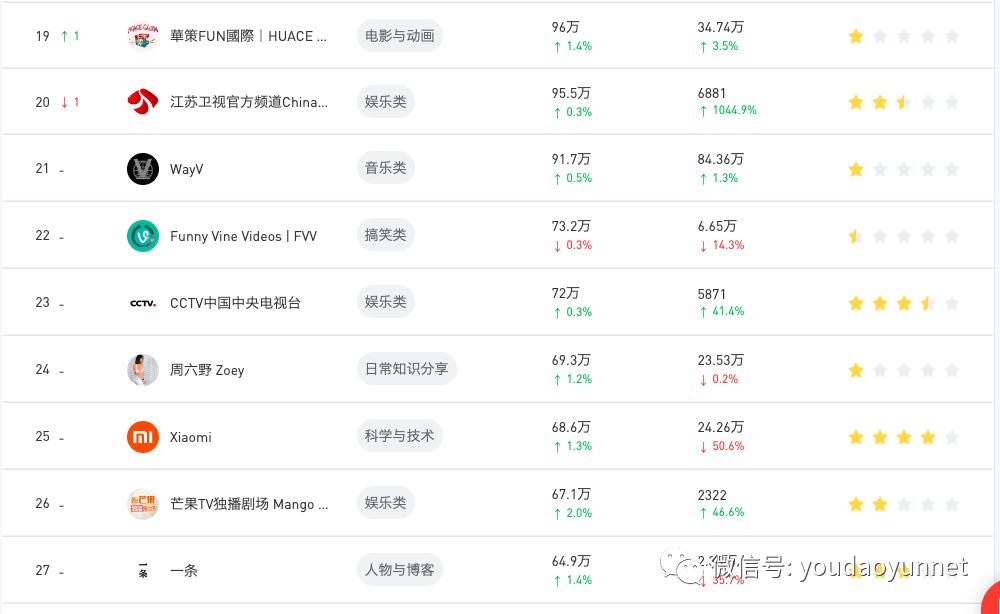Open CCTV中国中央电视台 channel link
The image size is (1000, 614).
(235, 303)
